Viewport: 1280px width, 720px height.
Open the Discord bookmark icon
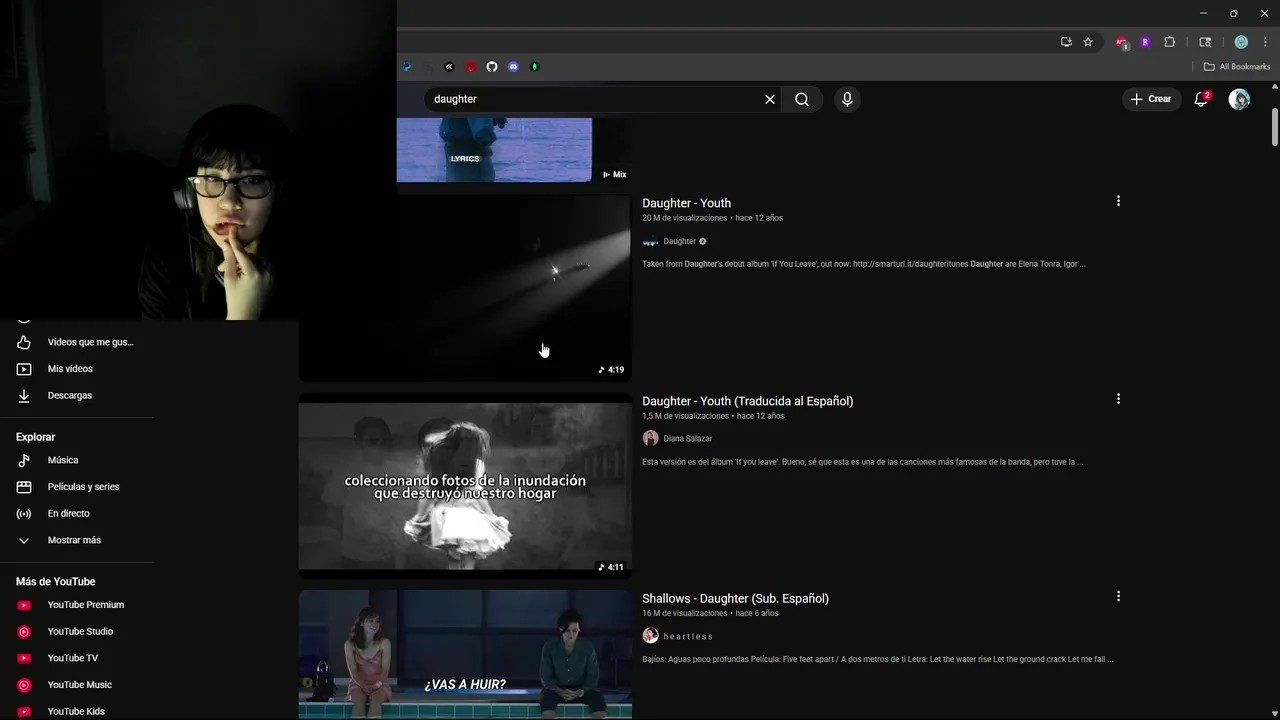point(513,67)
